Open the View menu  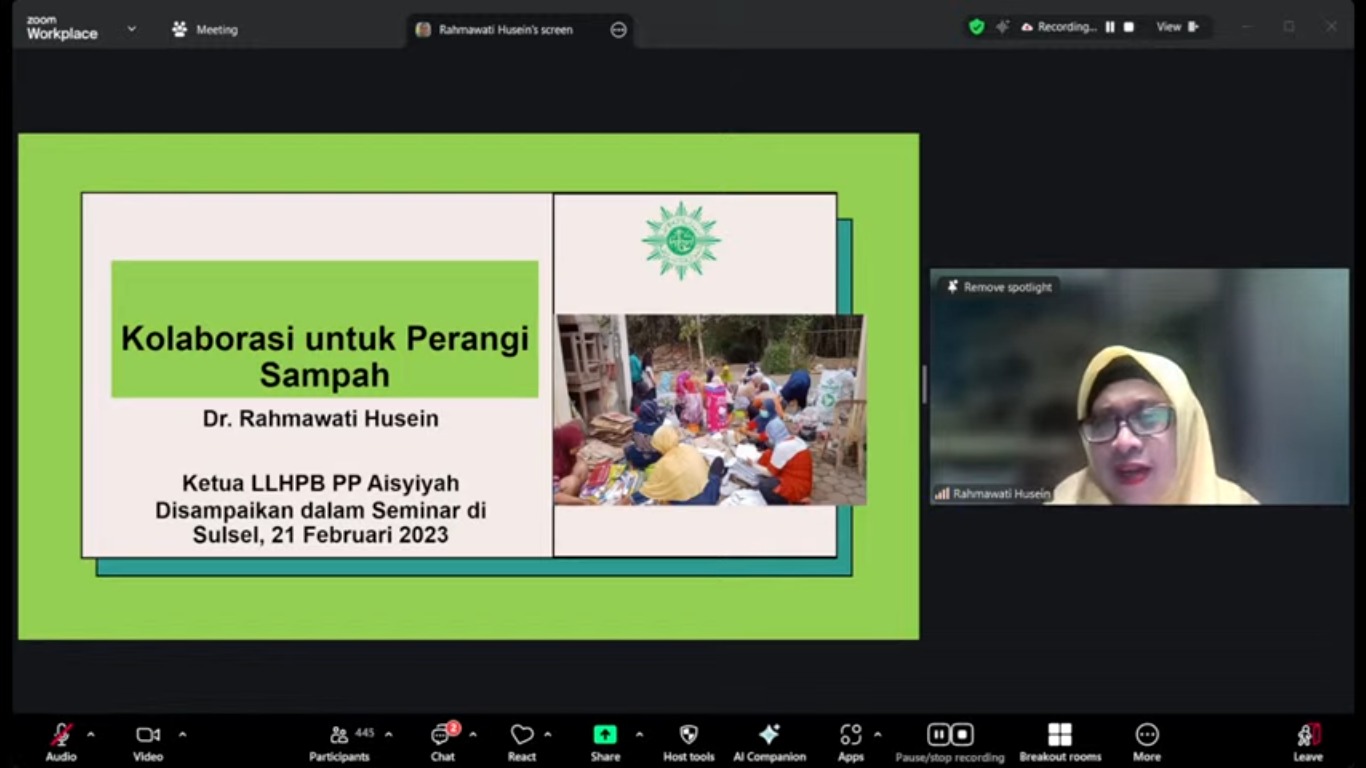1170,27
